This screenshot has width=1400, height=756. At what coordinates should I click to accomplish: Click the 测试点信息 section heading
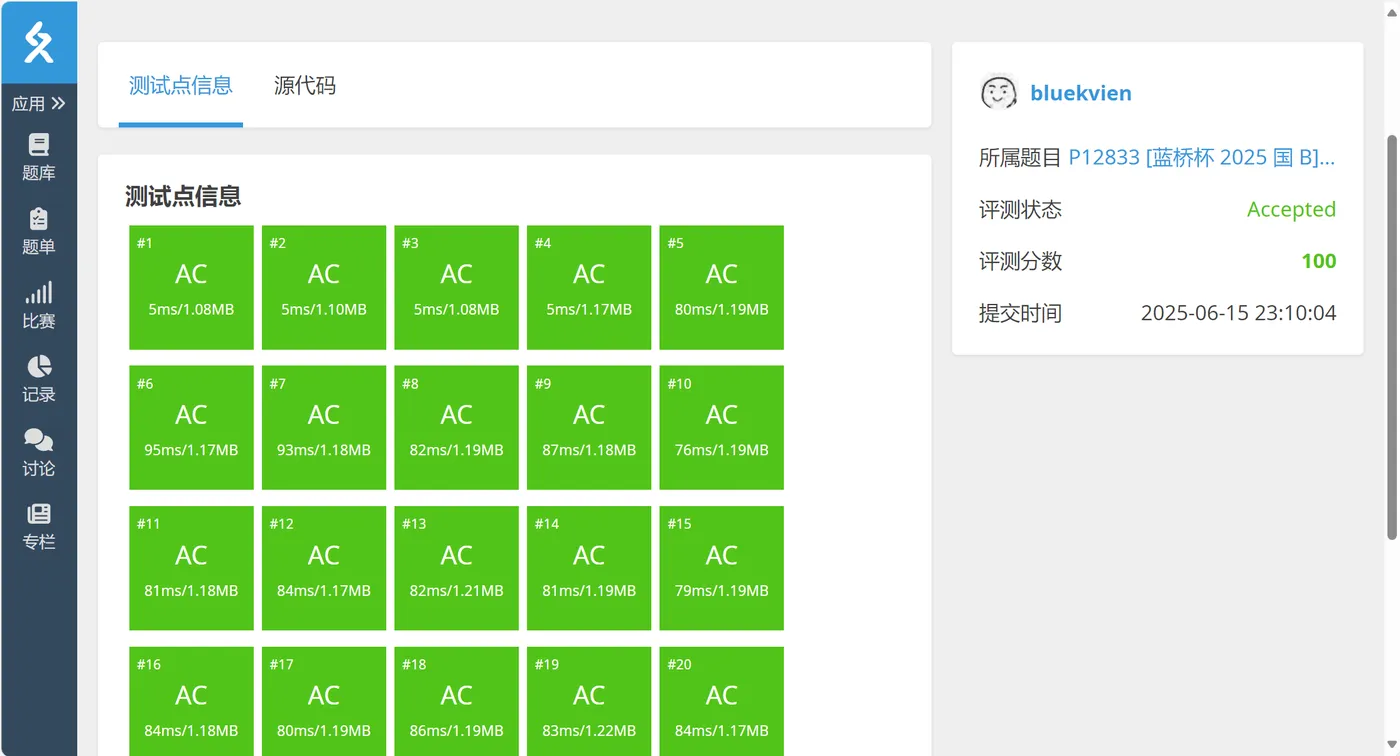[183, 196]
